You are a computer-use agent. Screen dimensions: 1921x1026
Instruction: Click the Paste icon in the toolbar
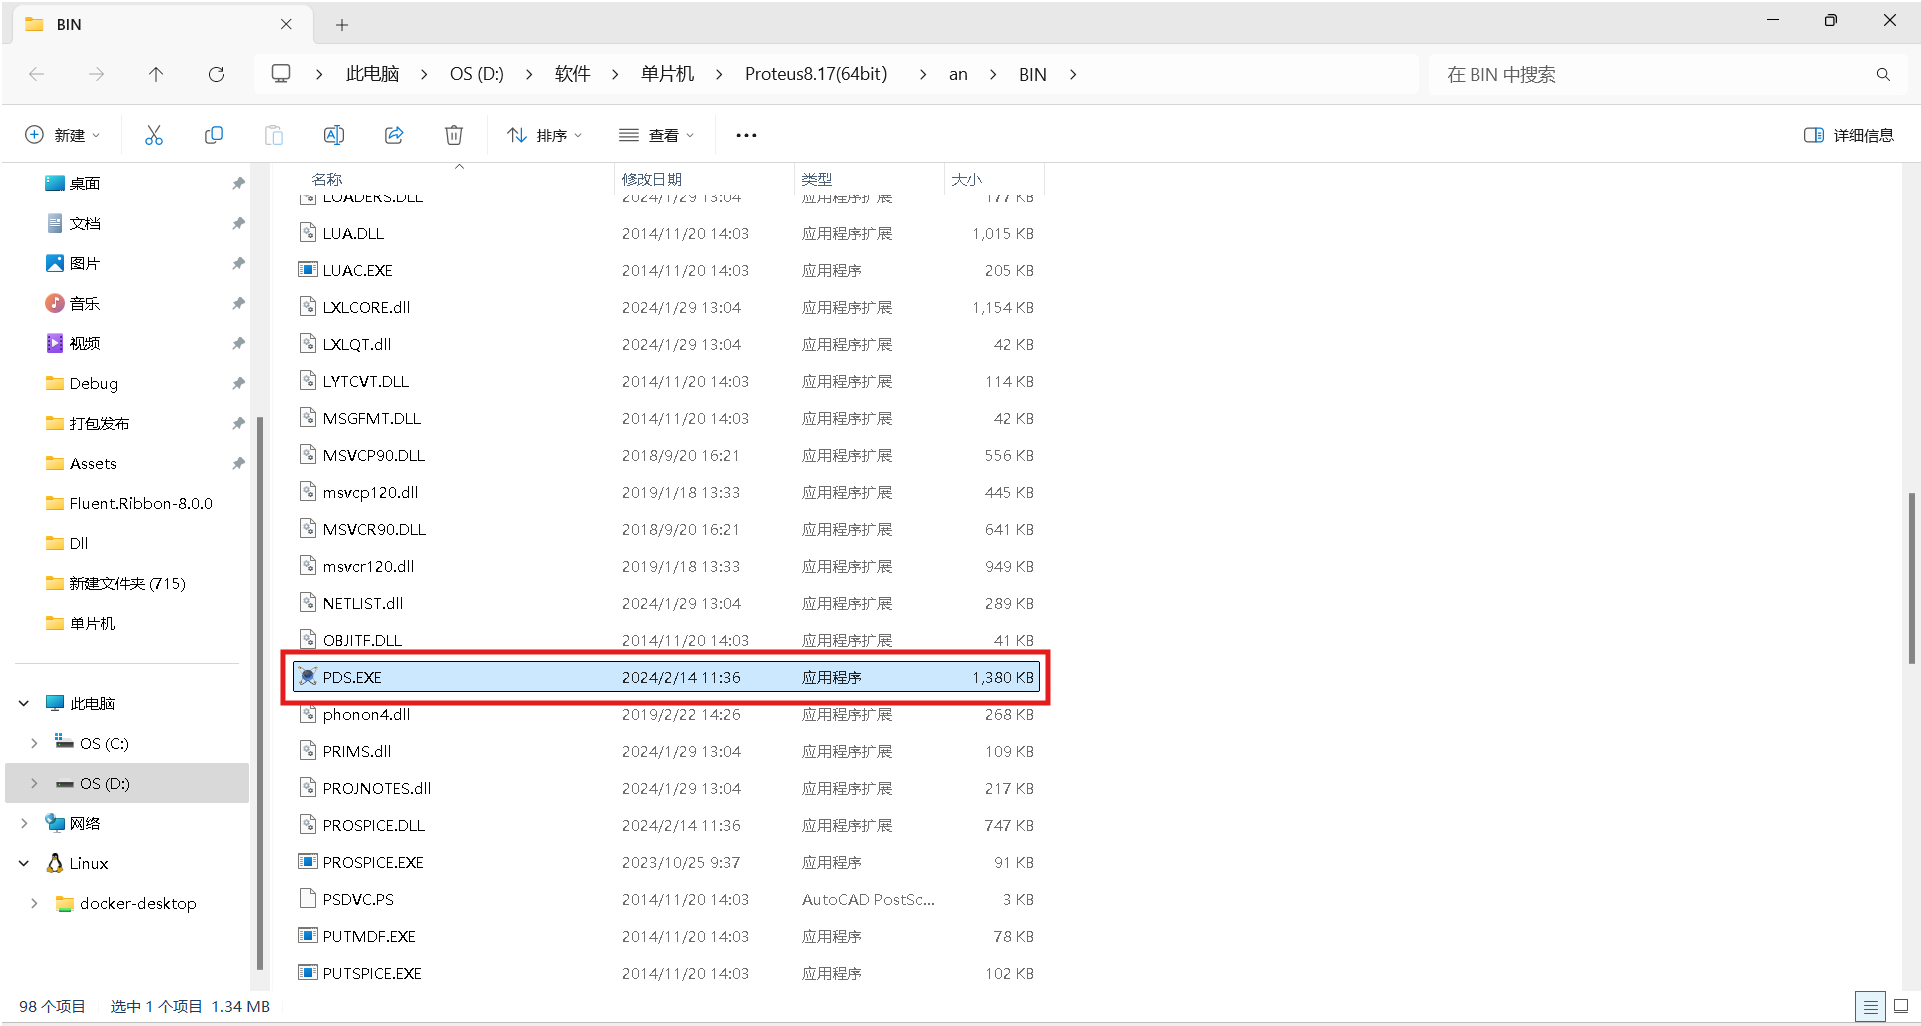[x=273, y=134]
